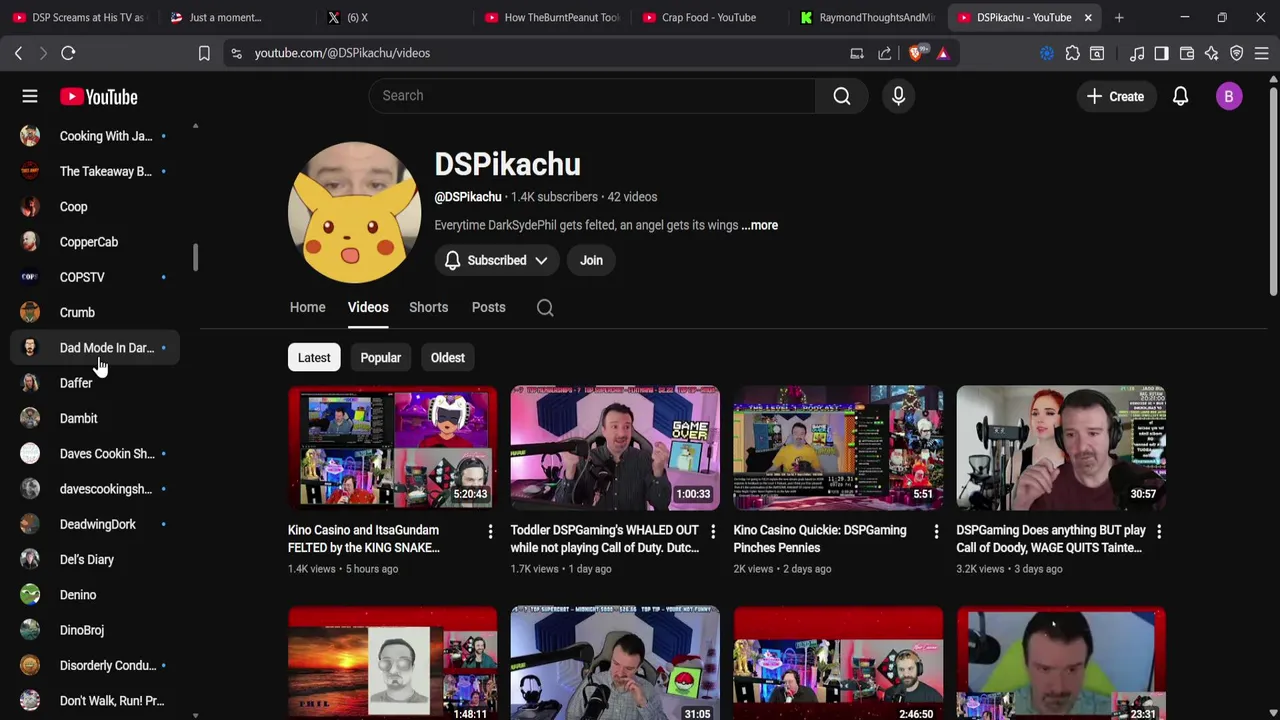Bookmark this page icon

click(204, 53)
